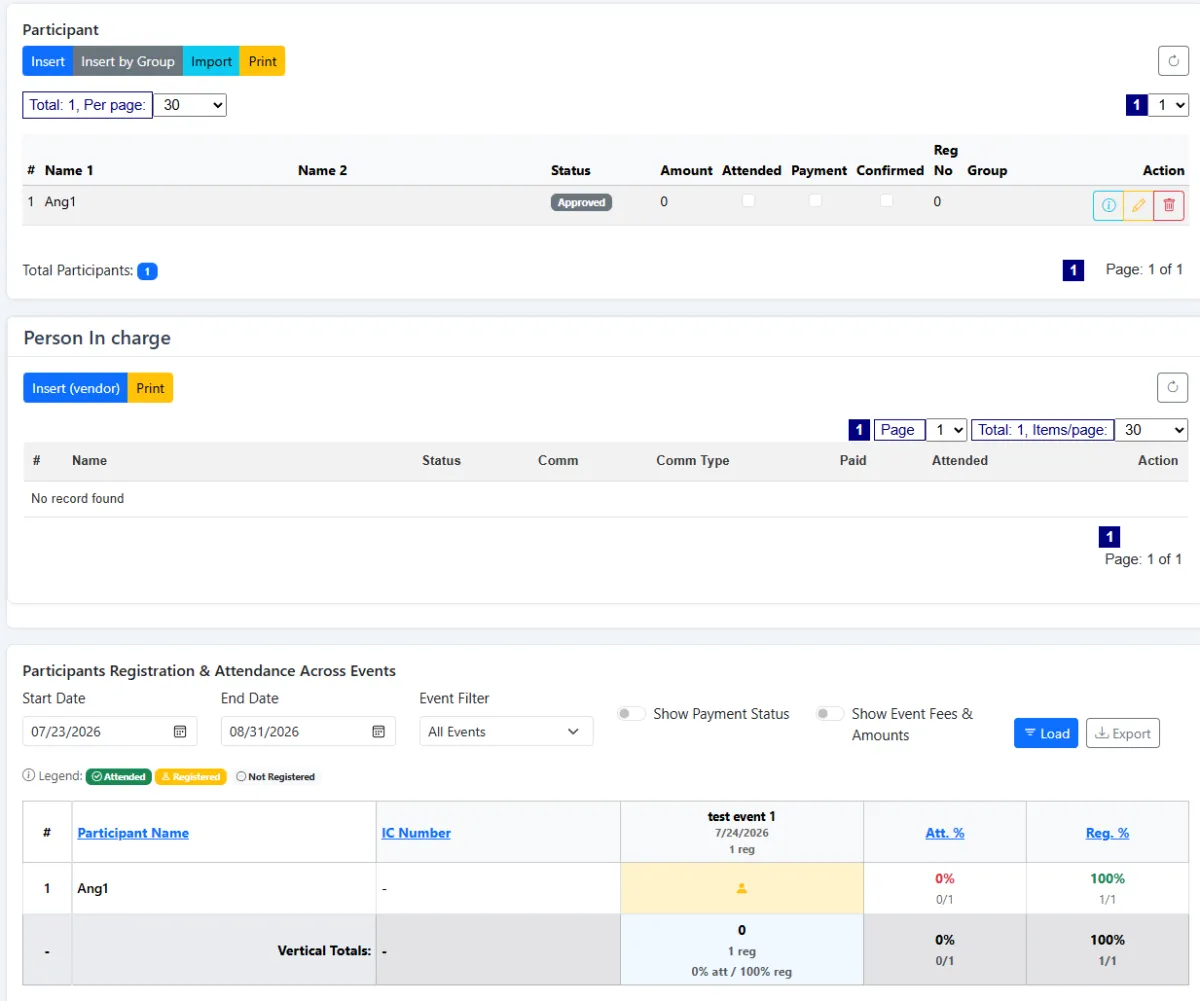Refresh the Participant list
The image size is (1200, 1001).
point(1173,61)
